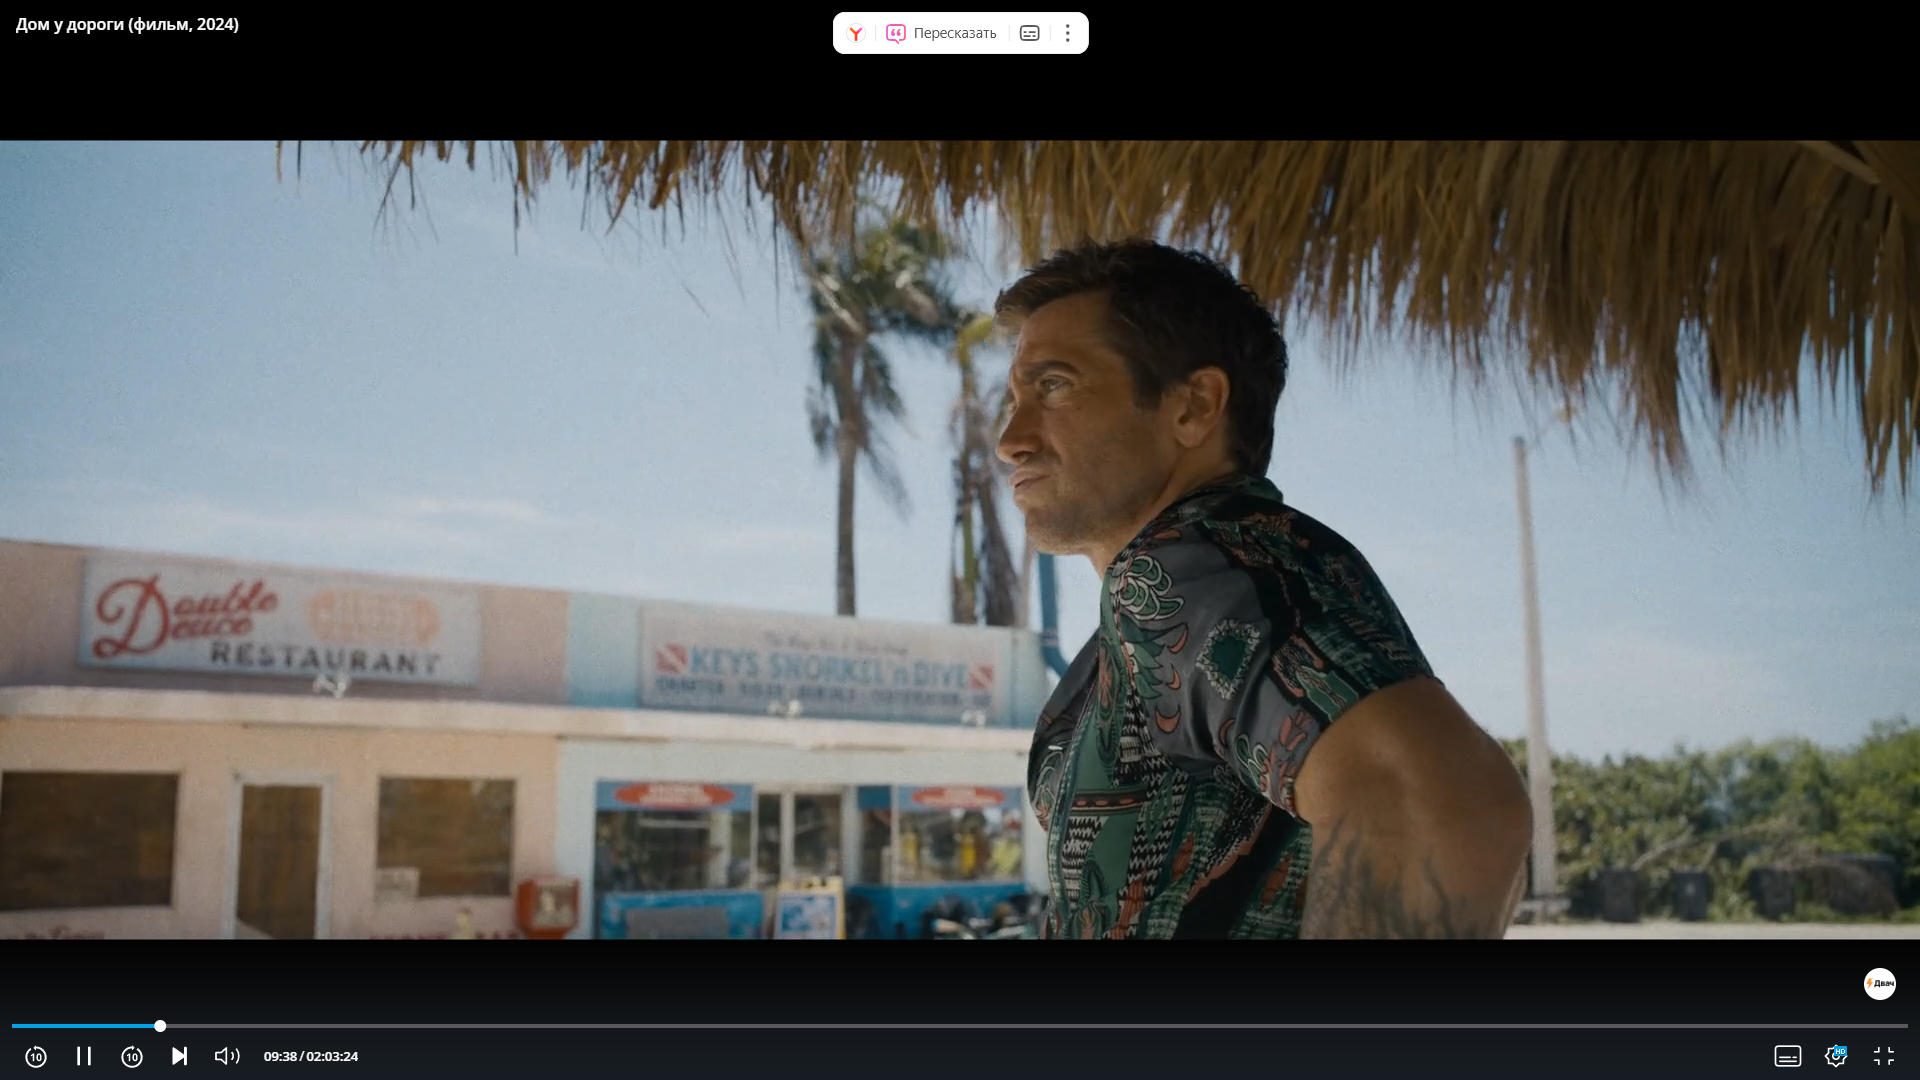This screenshot has width=1920, height=1080.
Task: Click the pink speech-bubble retelling icon
Action: pyautogui.click(x=896, y=33)
